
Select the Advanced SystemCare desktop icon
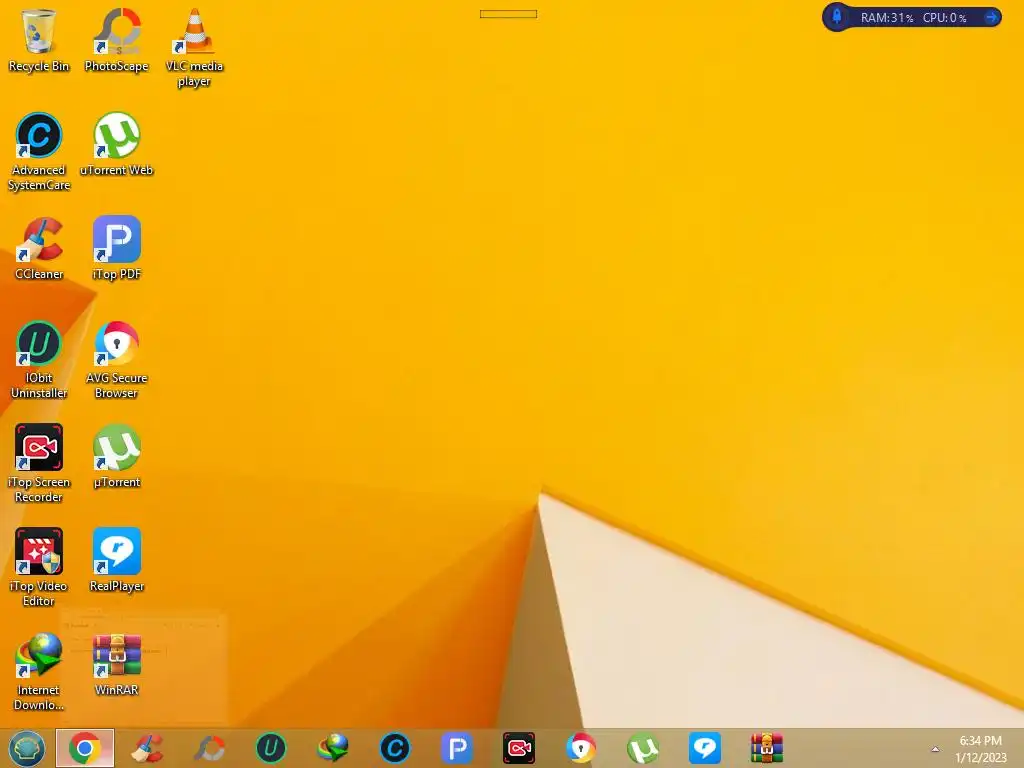click(39, 152)
